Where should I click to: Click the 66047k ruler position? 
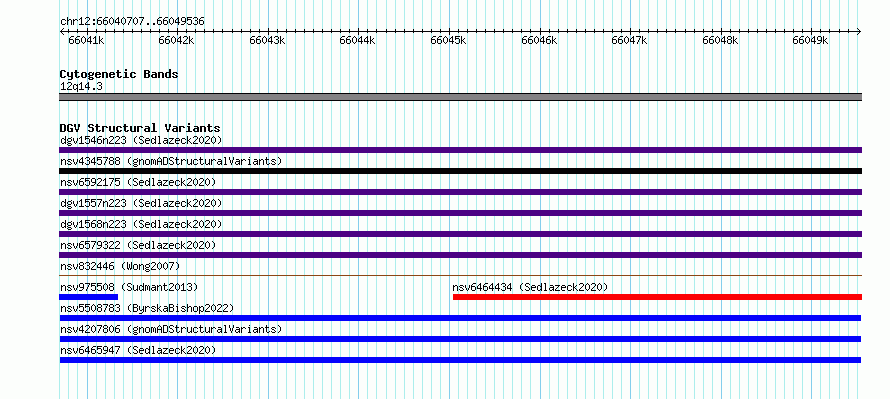point(629,40)
